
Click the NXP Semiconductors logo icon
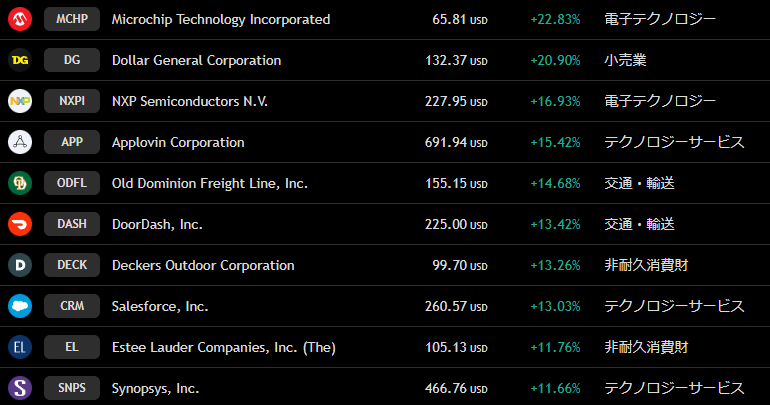click(20, 101)
